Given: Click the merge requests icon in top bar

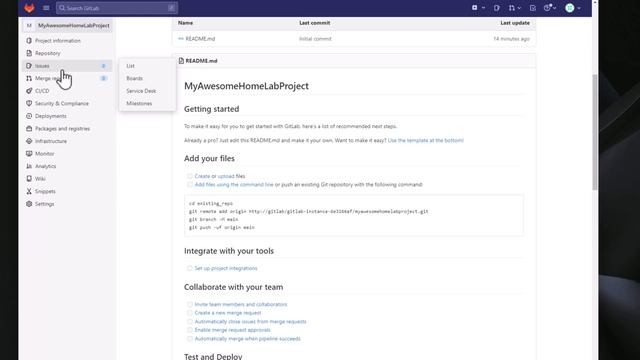Looking at the screenshot, I should [x=511, y=8].
